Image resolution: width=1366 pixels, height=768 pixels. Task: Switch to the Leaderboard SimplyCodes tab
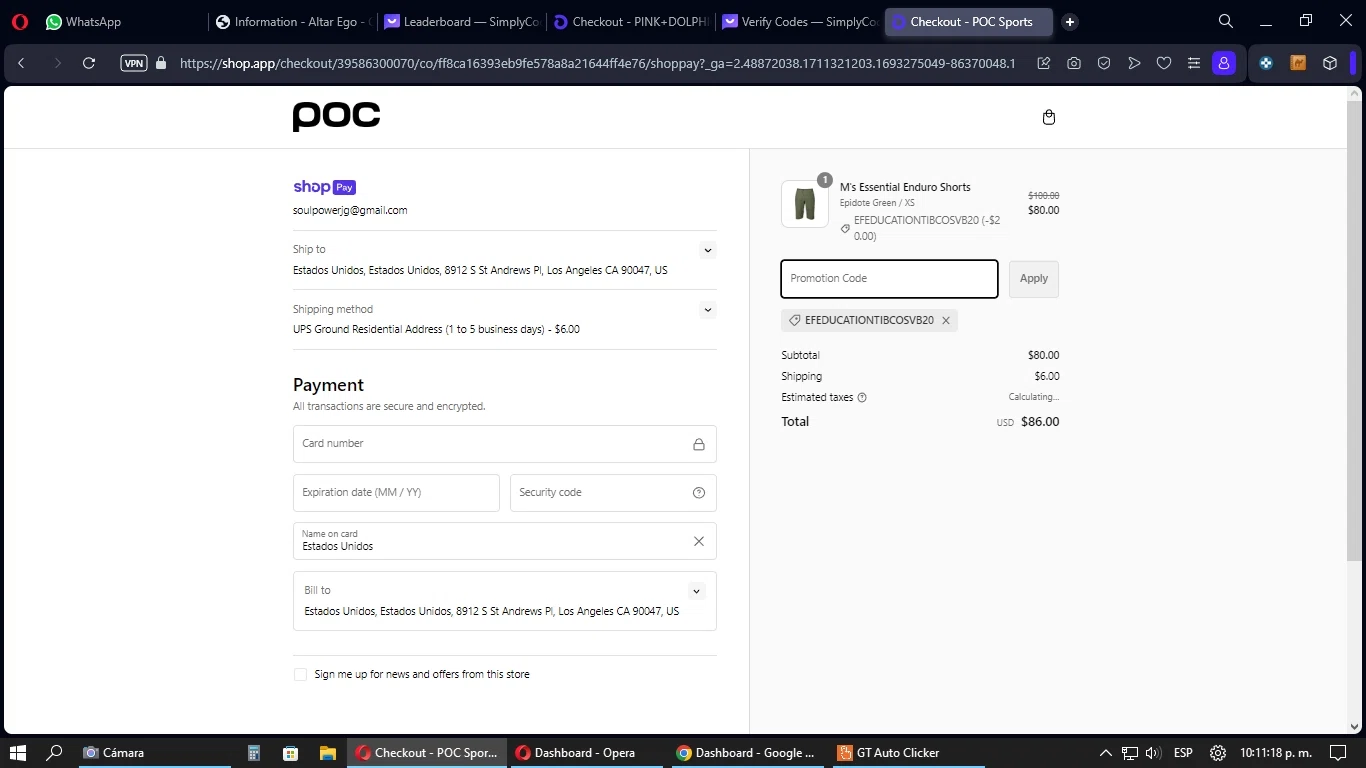tap(462, 22)
